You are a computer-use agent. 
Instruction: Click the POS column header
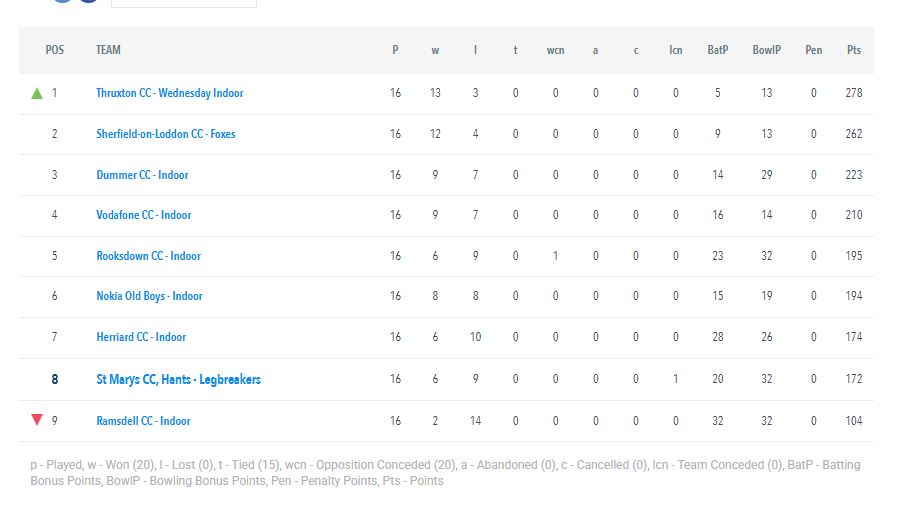click(x=55, y=50)
